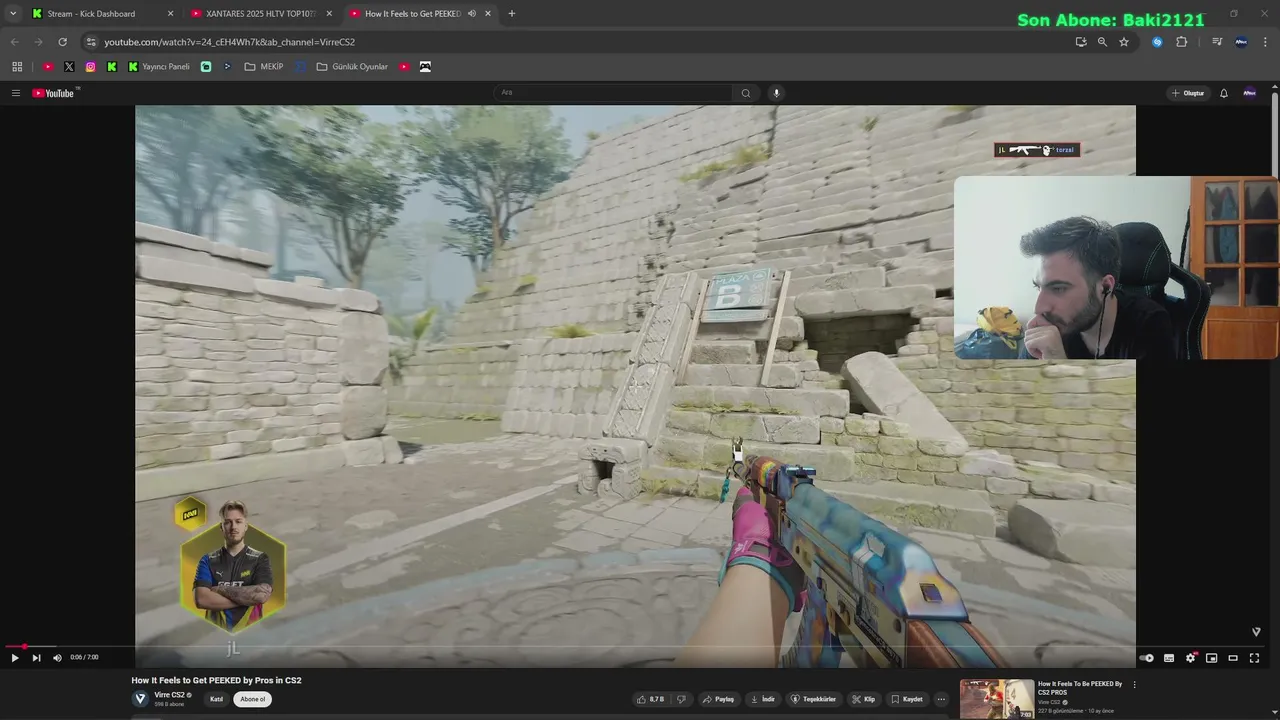Viewport: 1280px width, 720px height.
Task: Open the Virre CS2 channel avatar
Action: coord(141,698)
